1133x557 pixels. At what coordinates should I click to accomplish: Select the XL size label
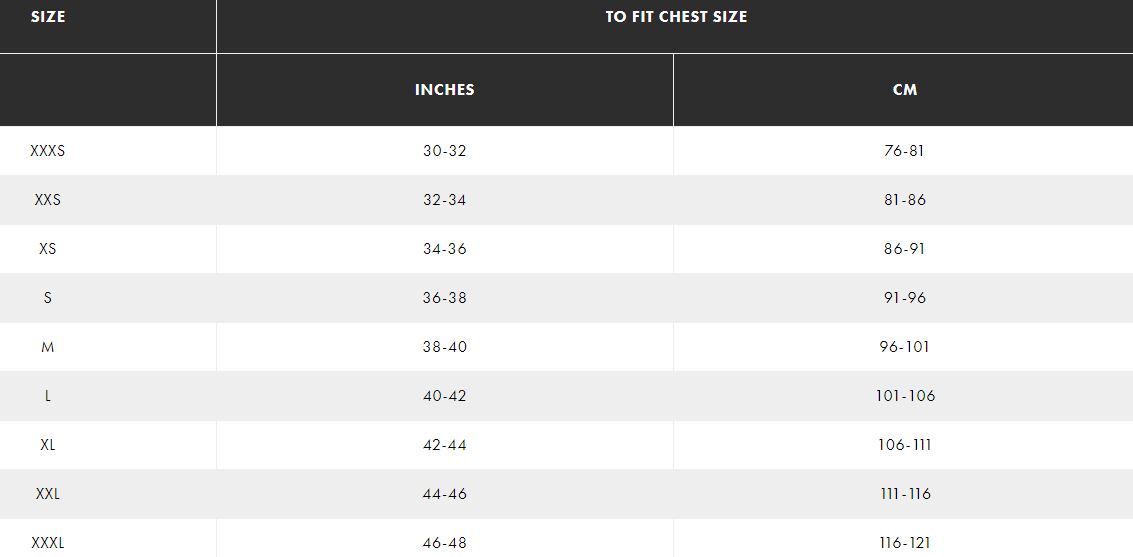tap(48, 445)
